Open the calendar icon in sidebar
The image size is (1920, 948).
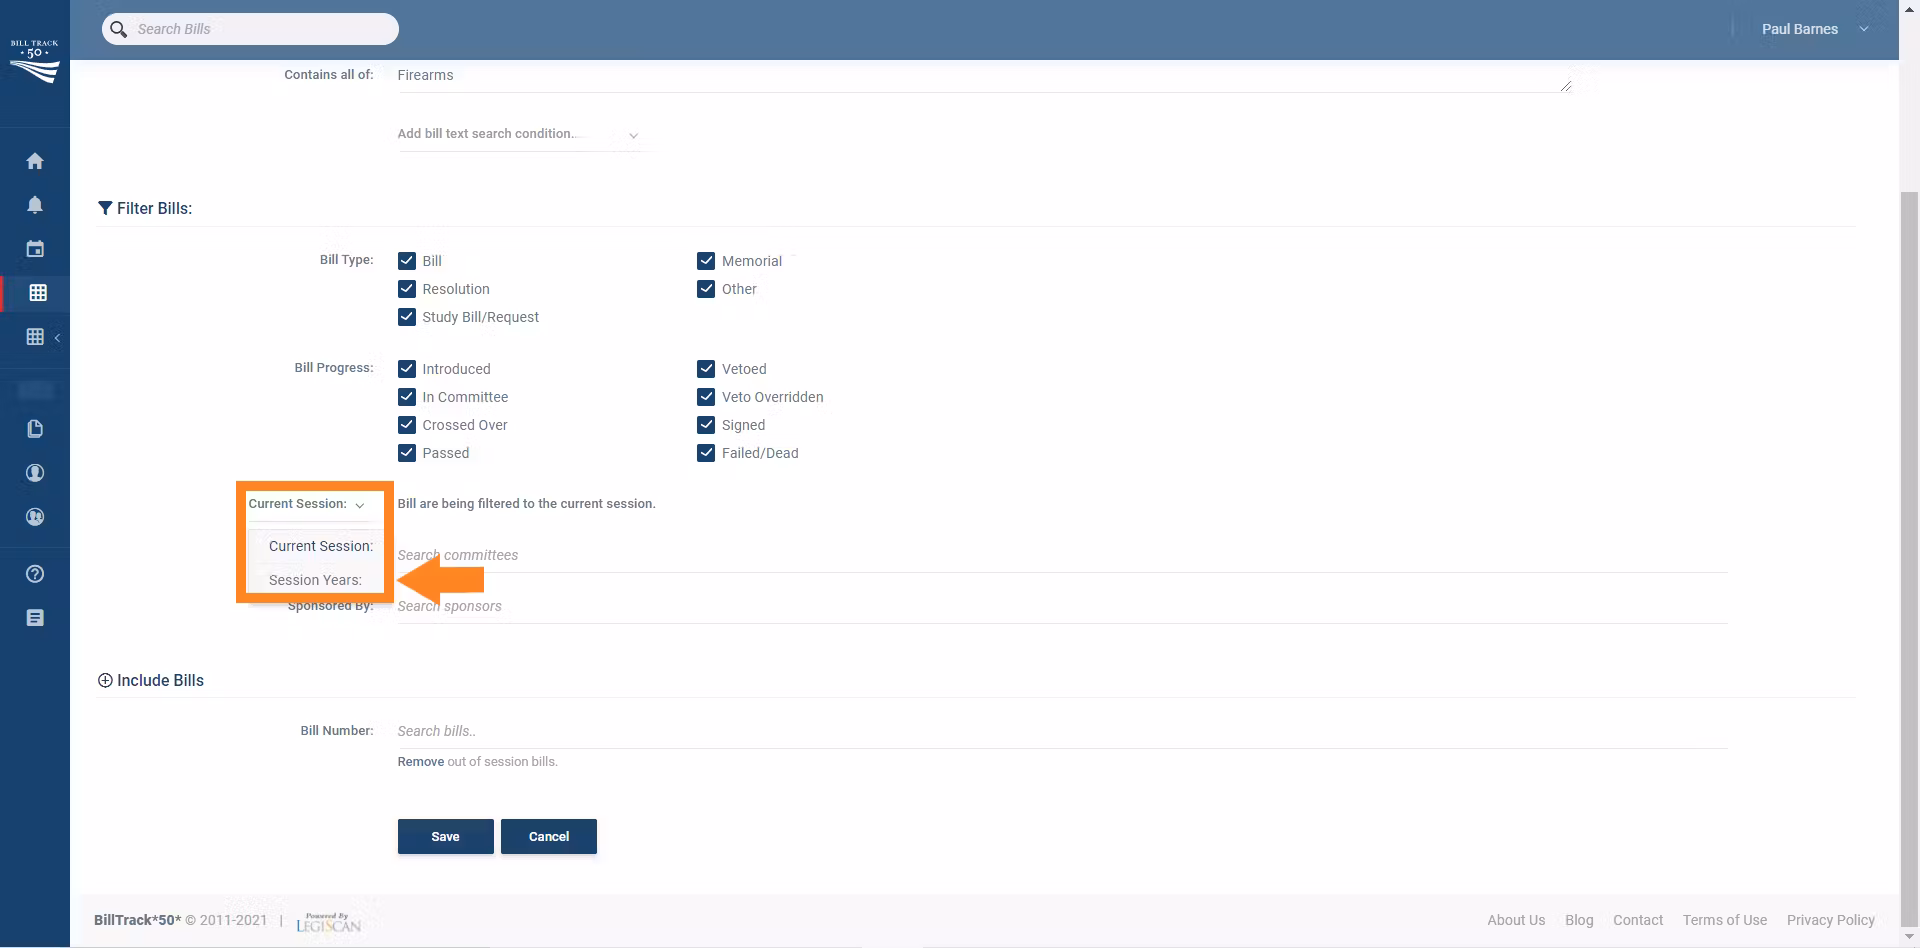[x=35, y=249]
